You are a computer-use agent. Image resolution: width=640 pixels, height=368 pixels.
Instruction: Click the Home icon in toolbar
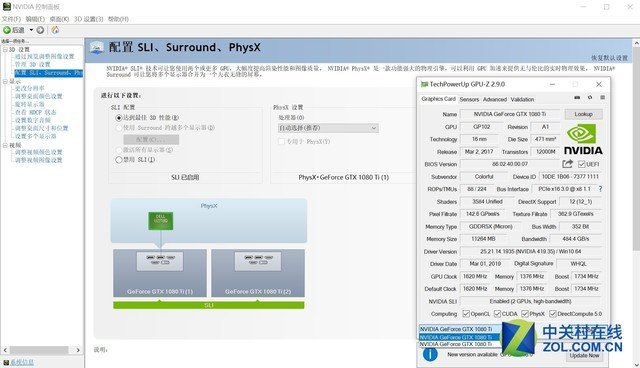(x=55, y=30)
